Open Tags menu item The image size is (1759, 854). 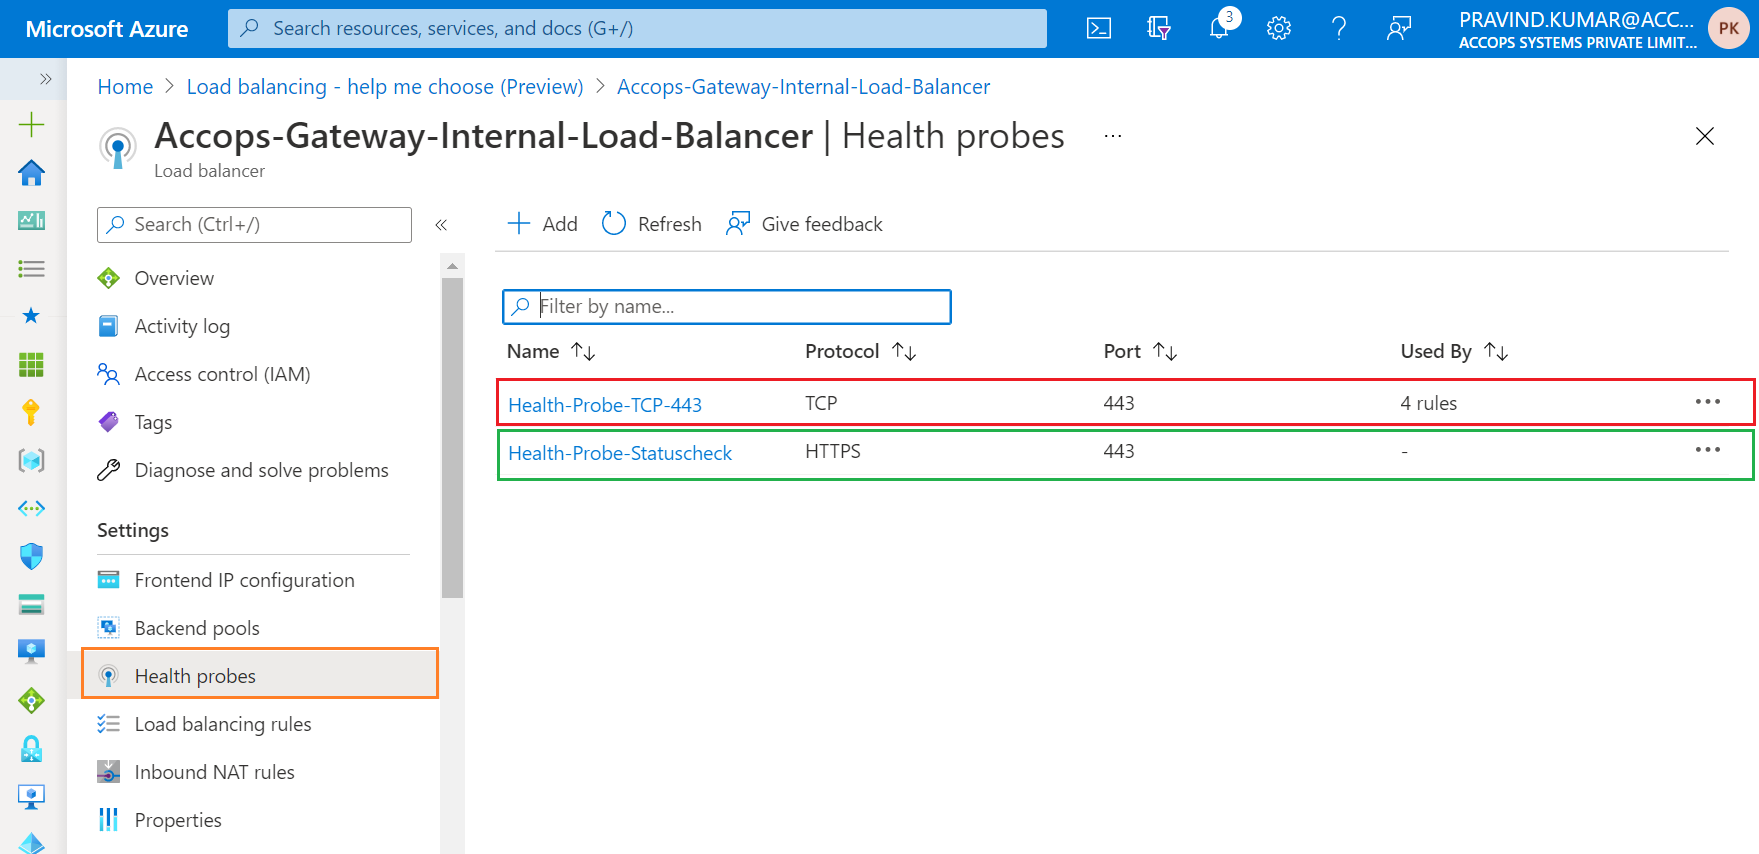(x=153, y=422)
